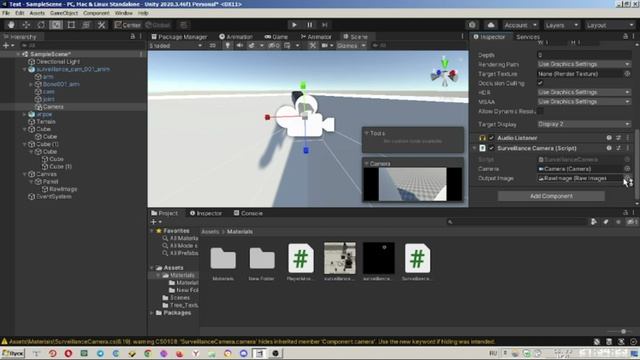
Task: Open the Layers dropdown
Action: (562, 25)
